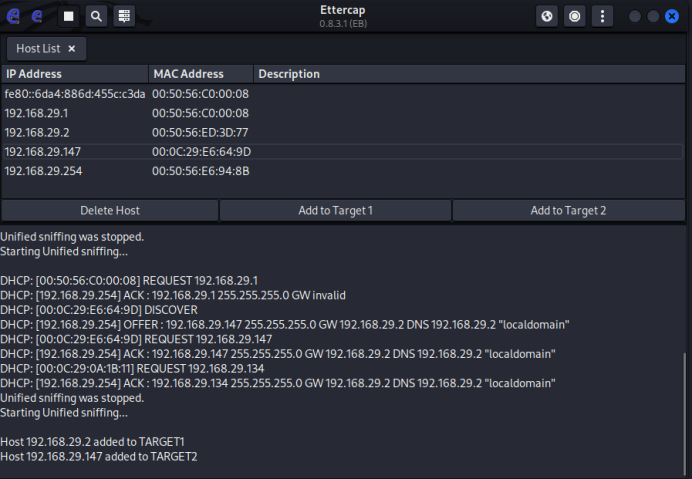Screen dimensions: 692x479
Task: Close the Host List tab
Action: point(71,49)
